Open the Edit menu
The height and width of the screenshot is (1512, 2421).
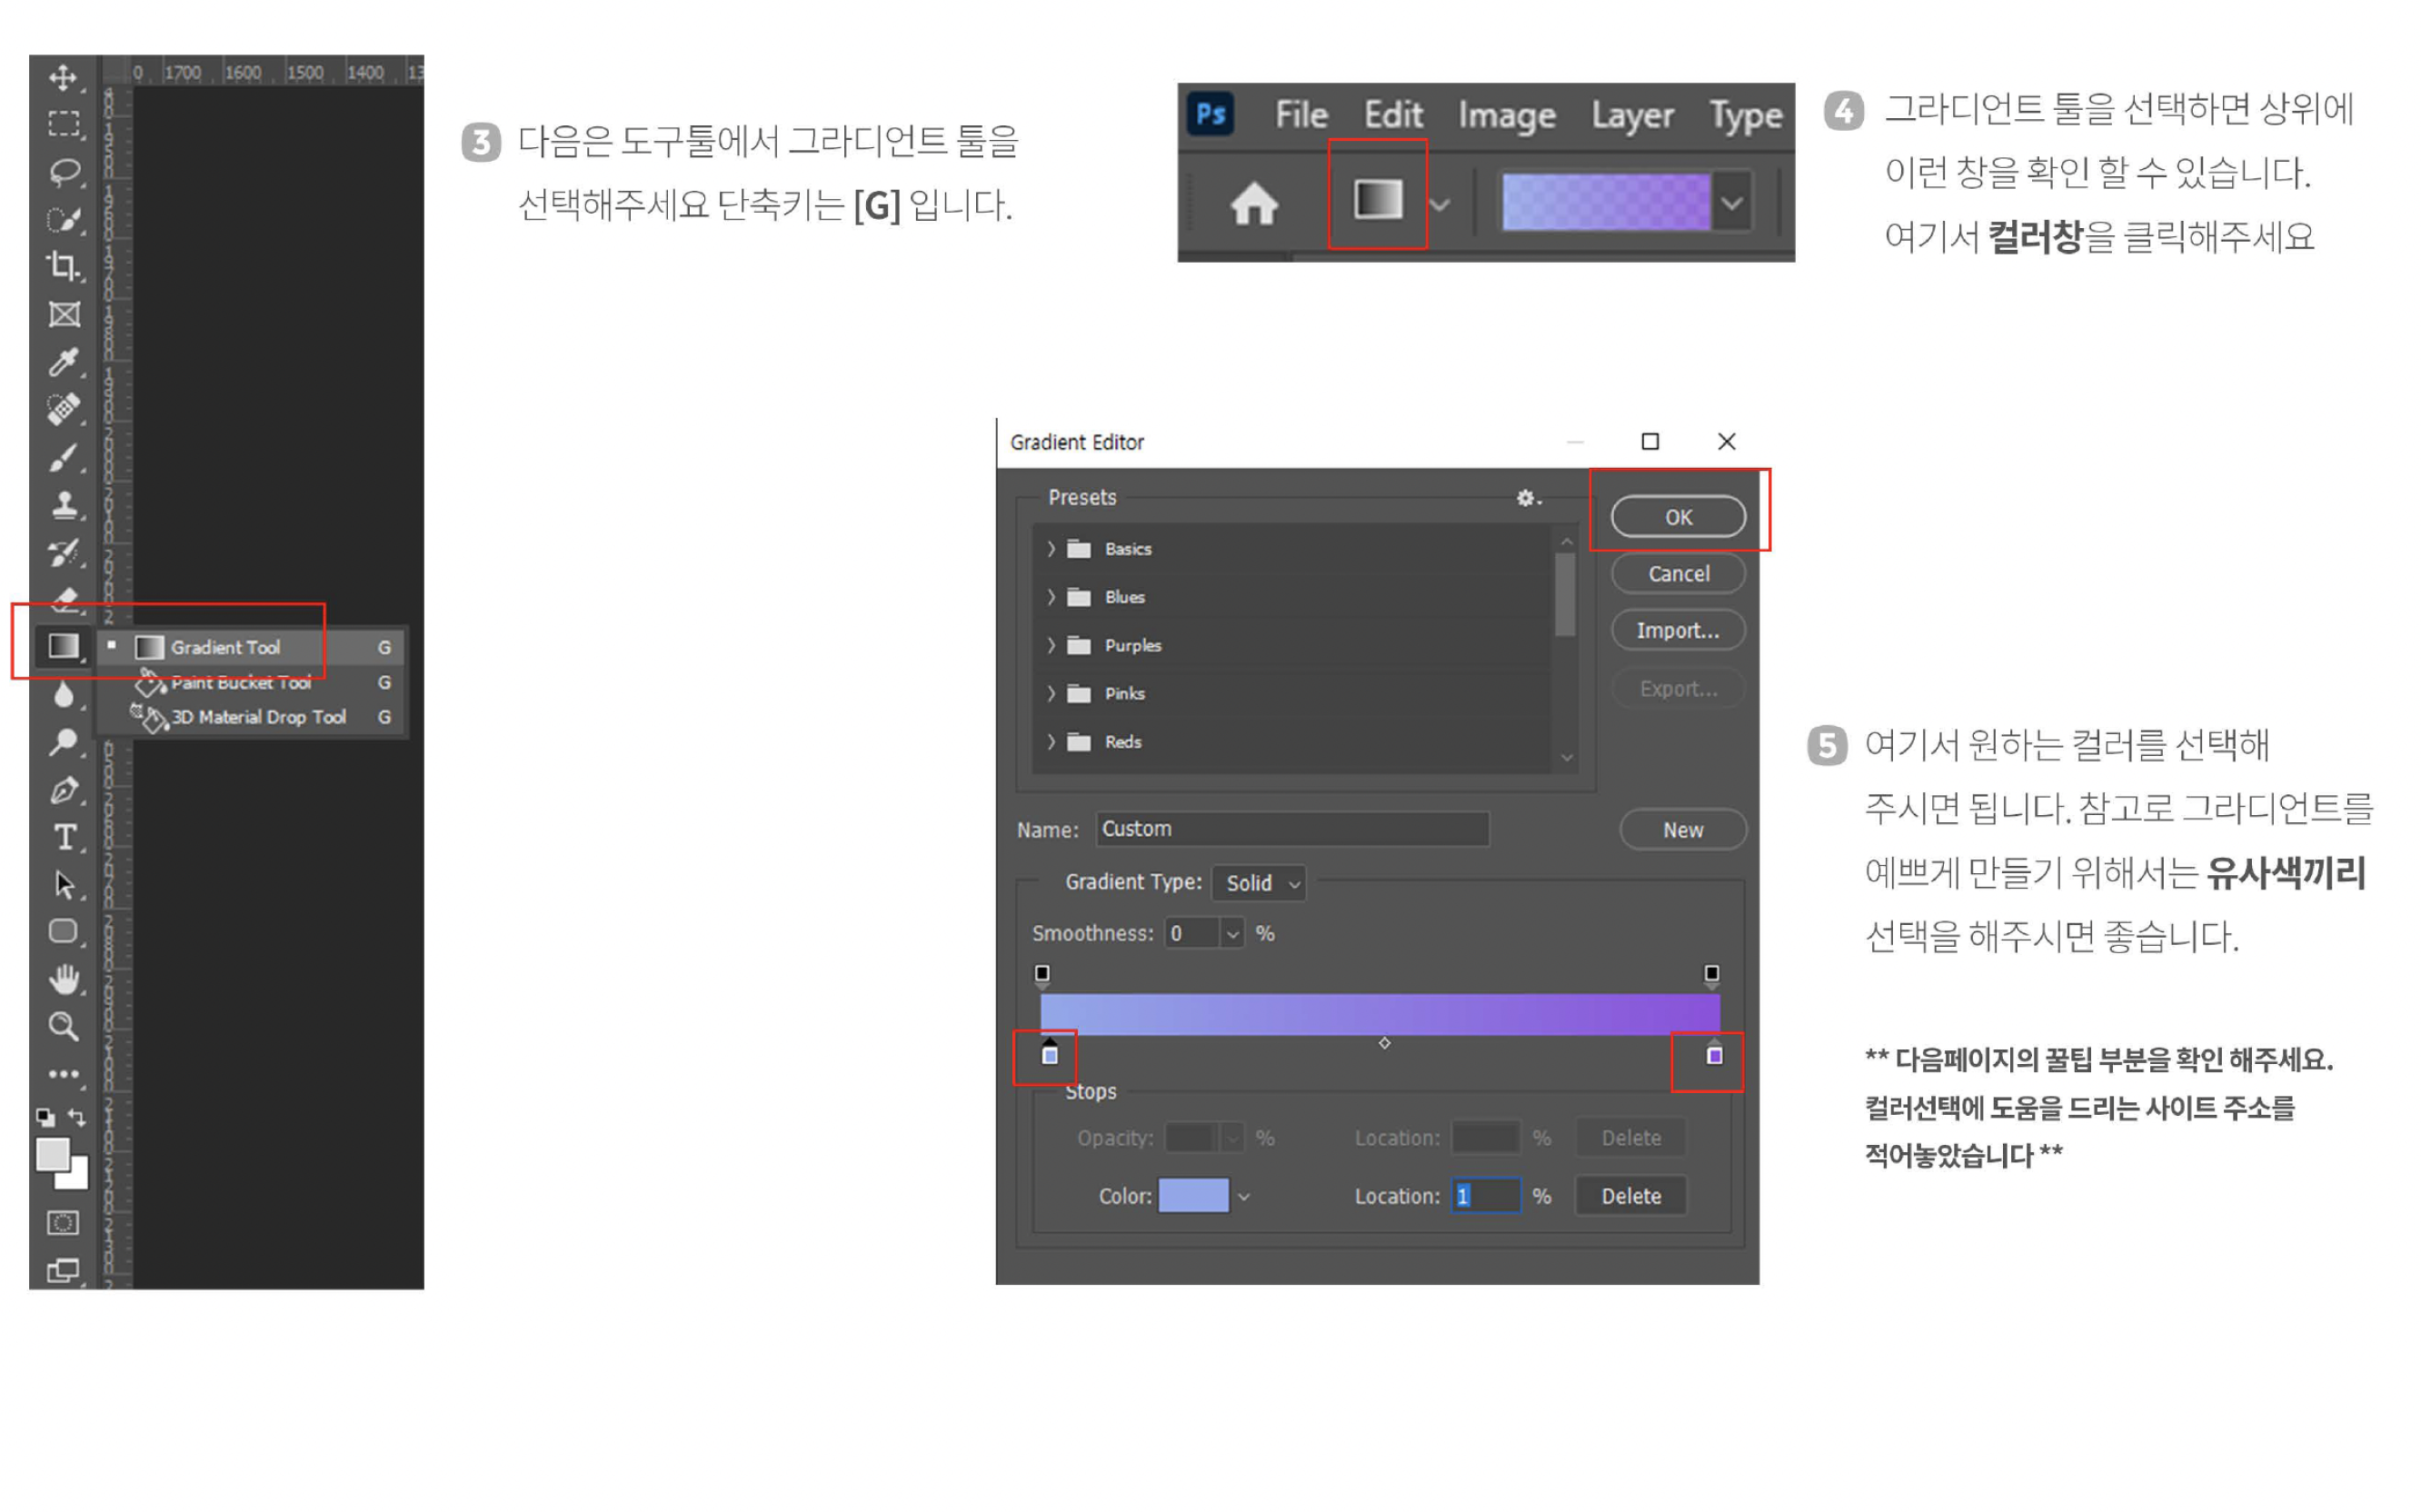(x=1392, y=115)
